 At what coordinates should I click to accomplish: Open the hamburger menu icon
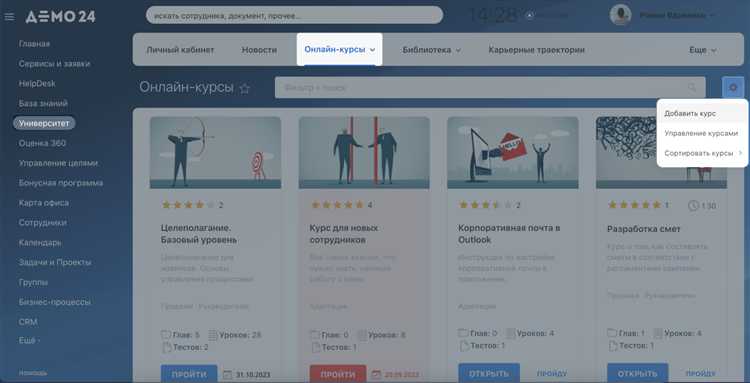[9, 17]
